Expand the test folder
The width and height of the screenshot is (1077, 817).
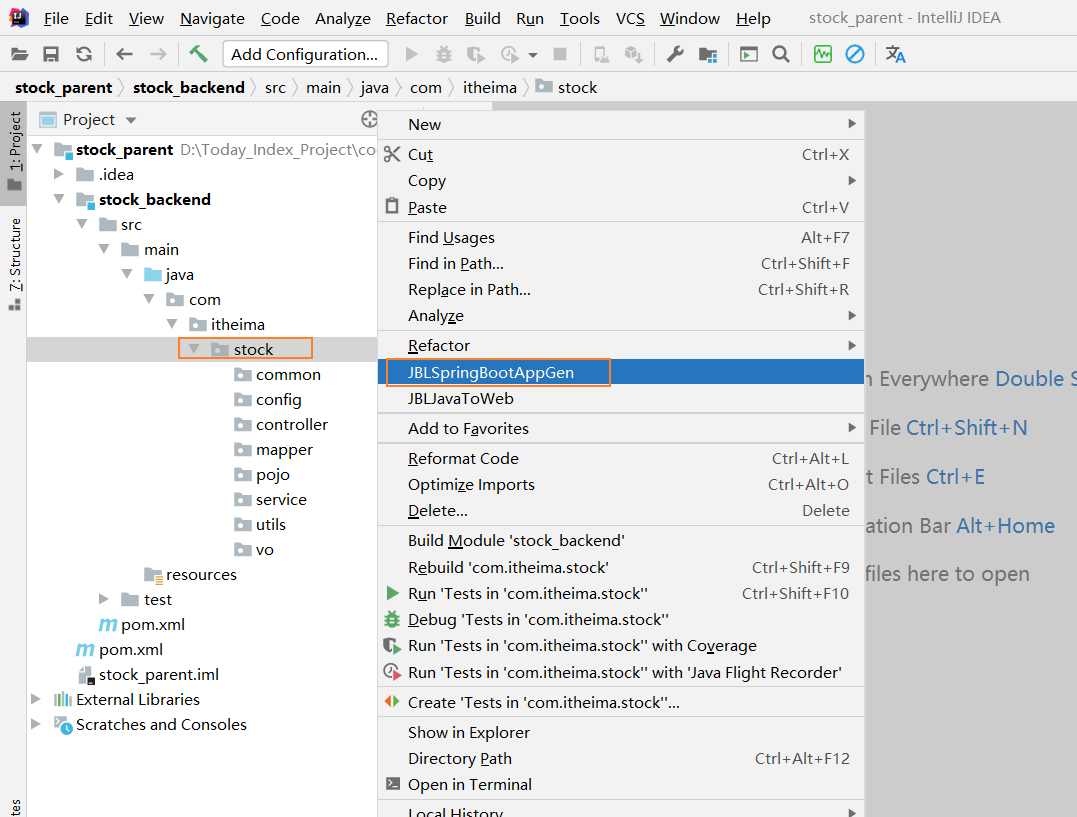click(104, 598)
